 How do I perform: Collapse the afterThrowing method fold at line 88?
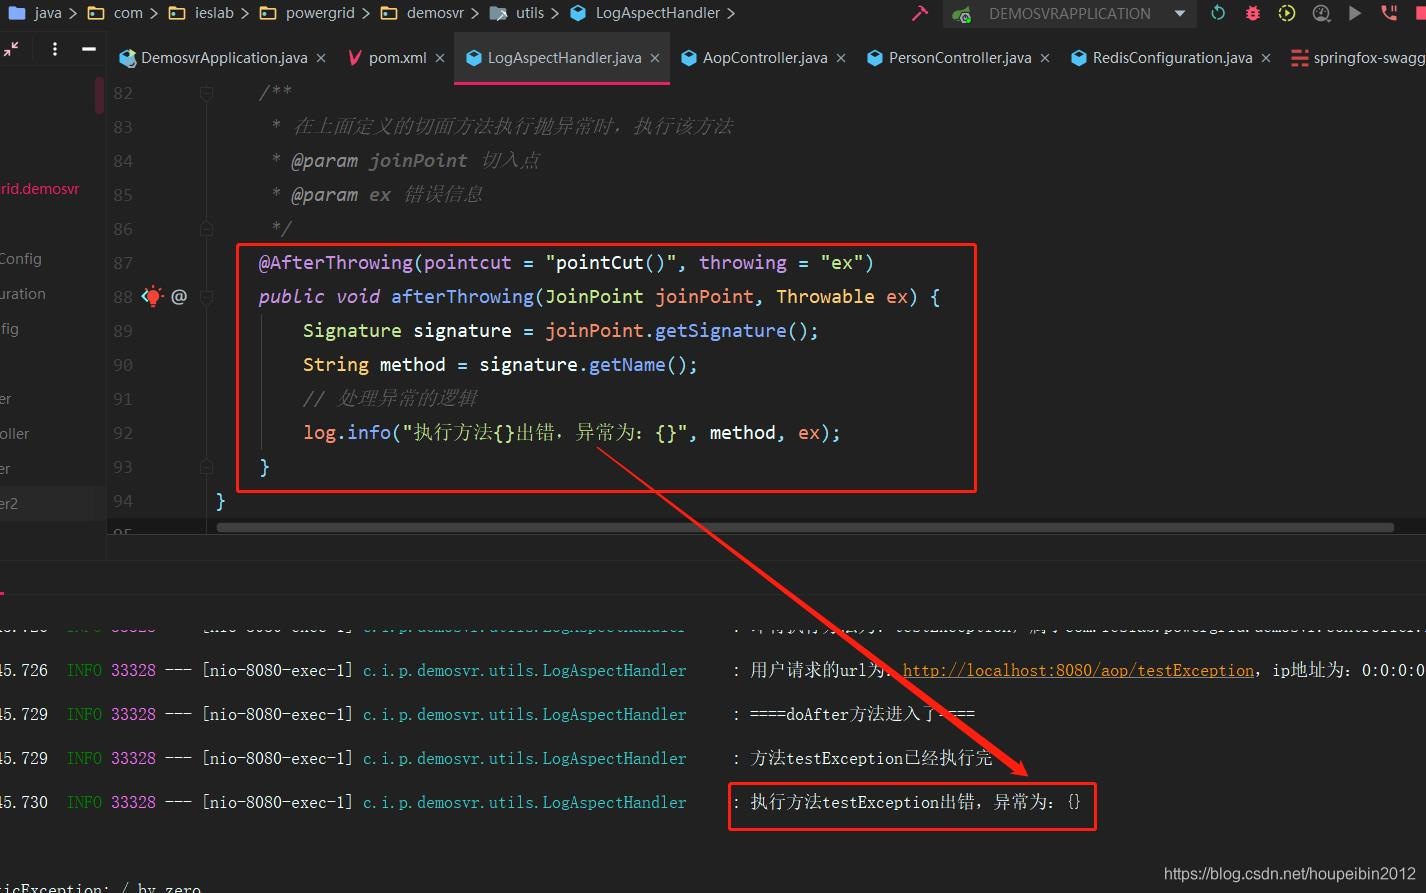[206, 297]
